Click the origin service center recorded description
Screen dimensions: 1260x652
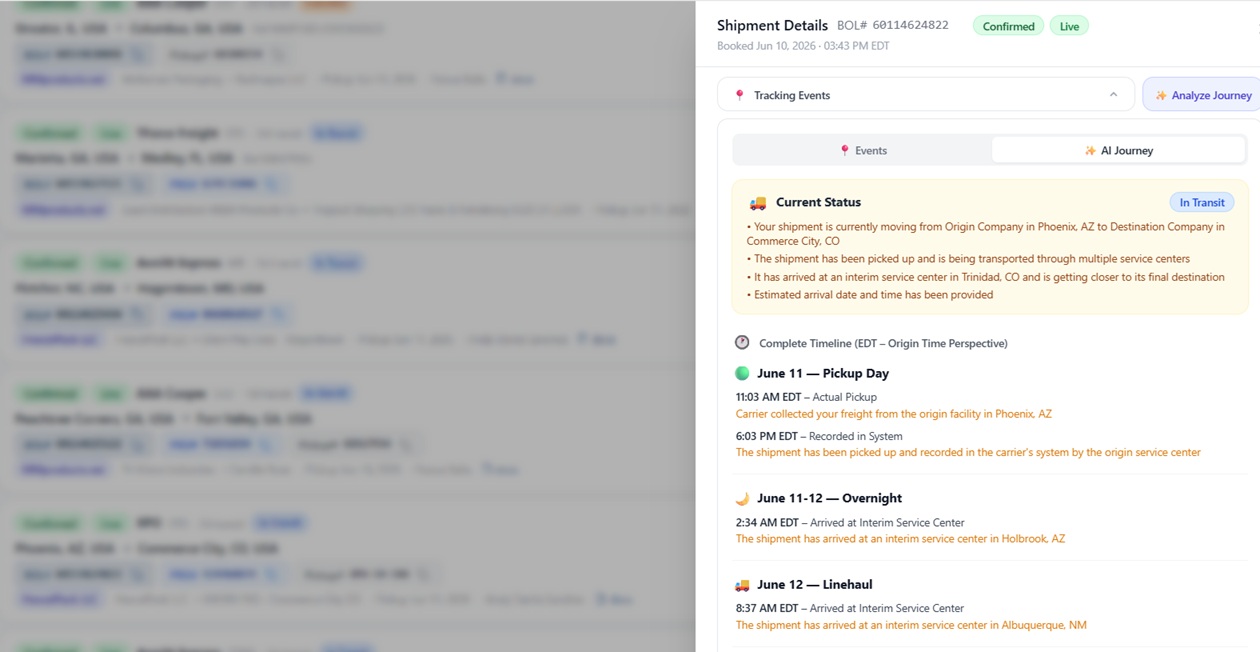pyautogui.click(x=968, y=453)
